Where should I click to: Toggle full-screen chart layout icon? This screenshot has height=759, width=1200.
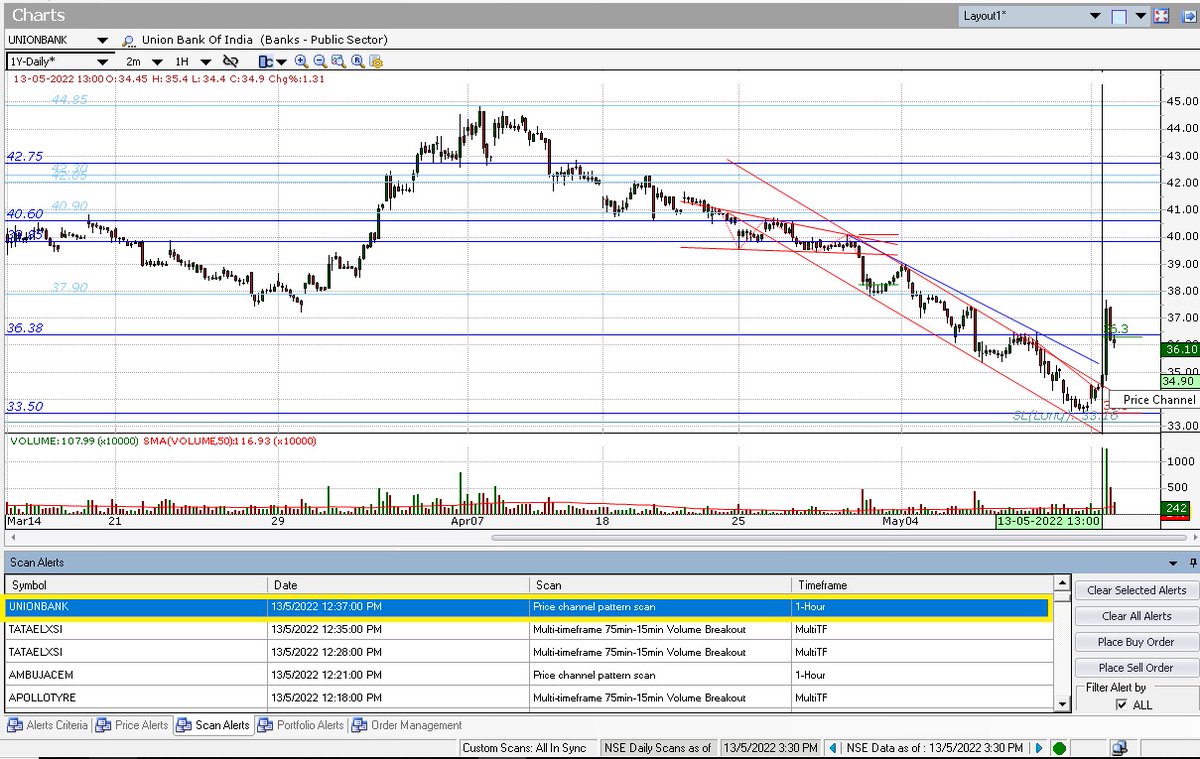click(x=1162, y=16)
